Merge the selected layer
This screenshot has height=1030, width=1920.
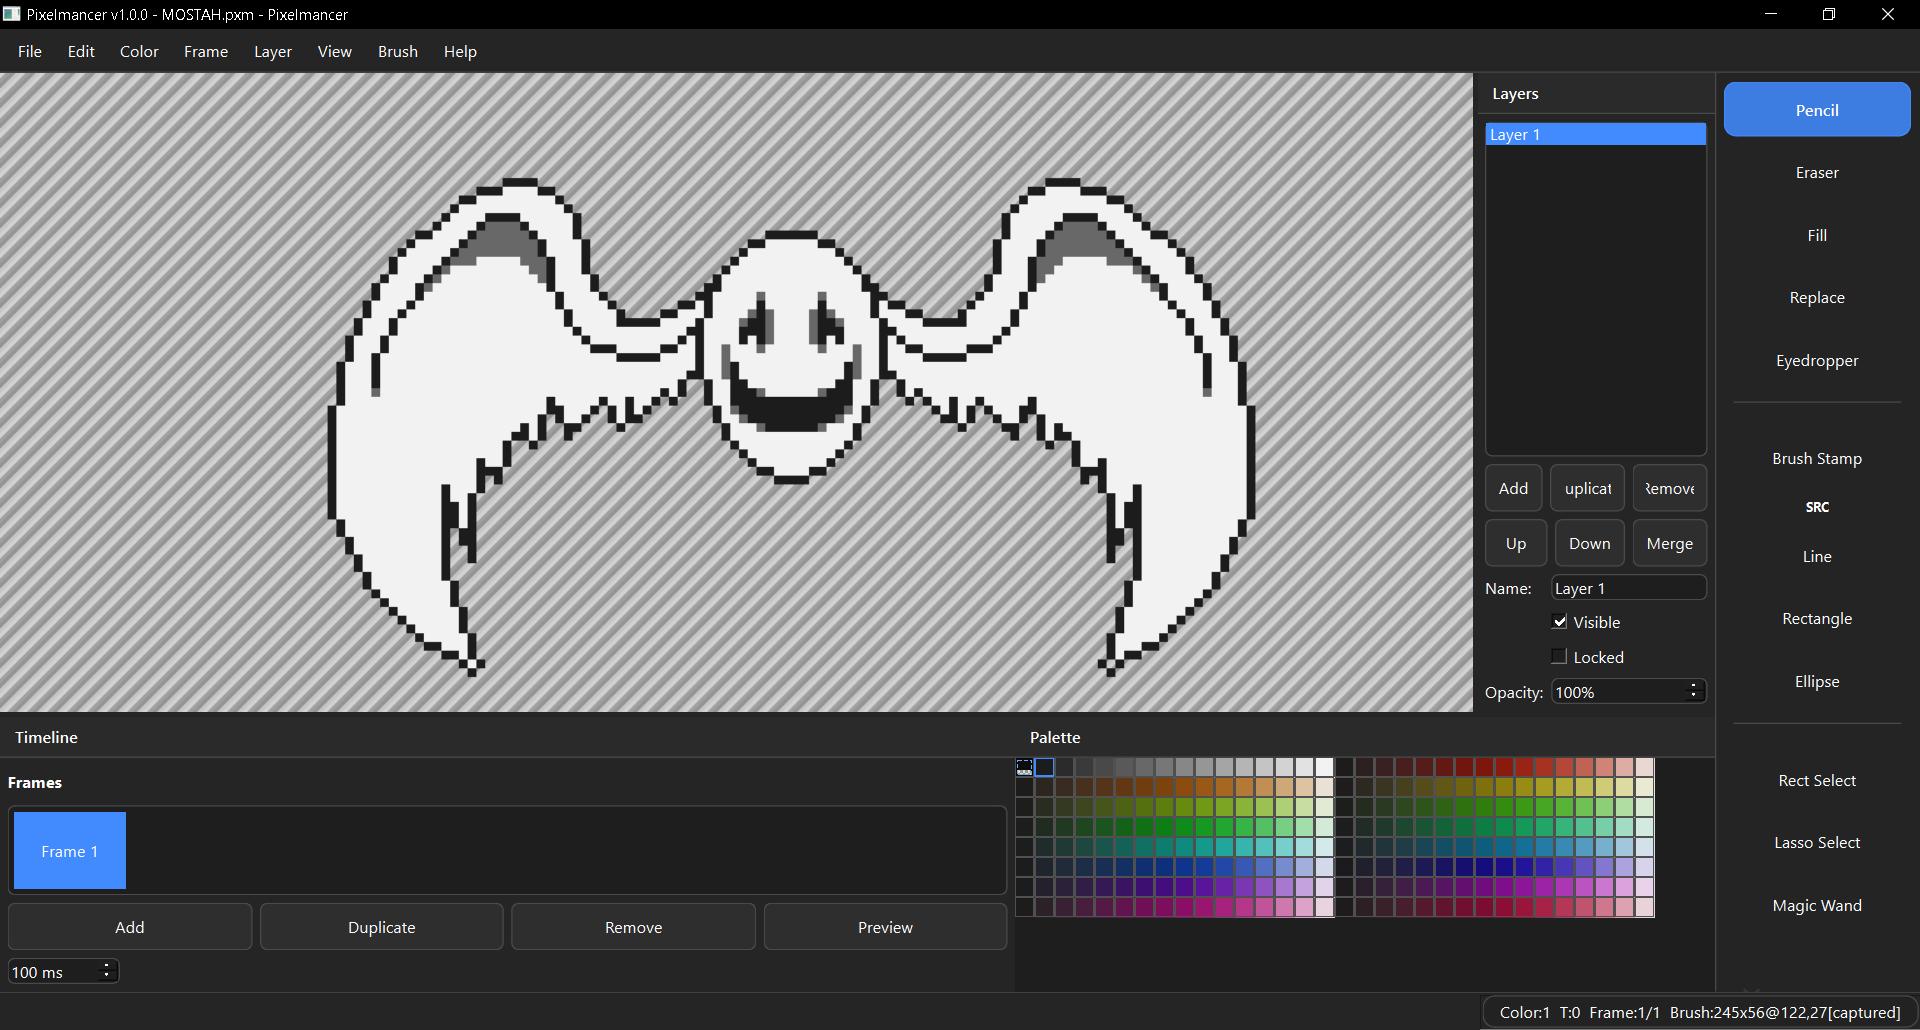pos(1670,543)
